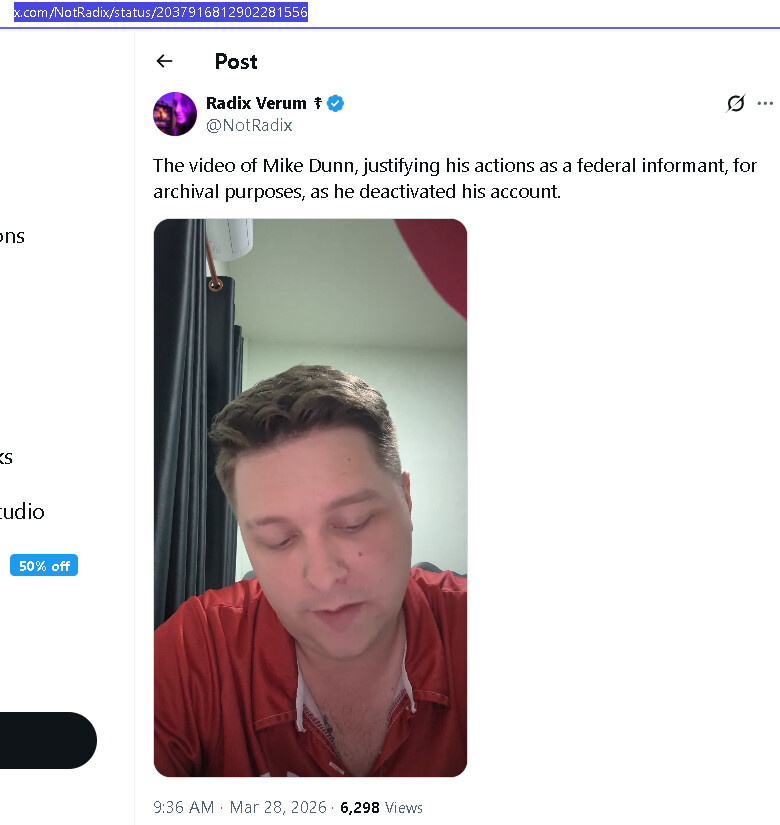Click the blue 50% off badge
Screen dimensions: 780x825
tap(44, 566)
